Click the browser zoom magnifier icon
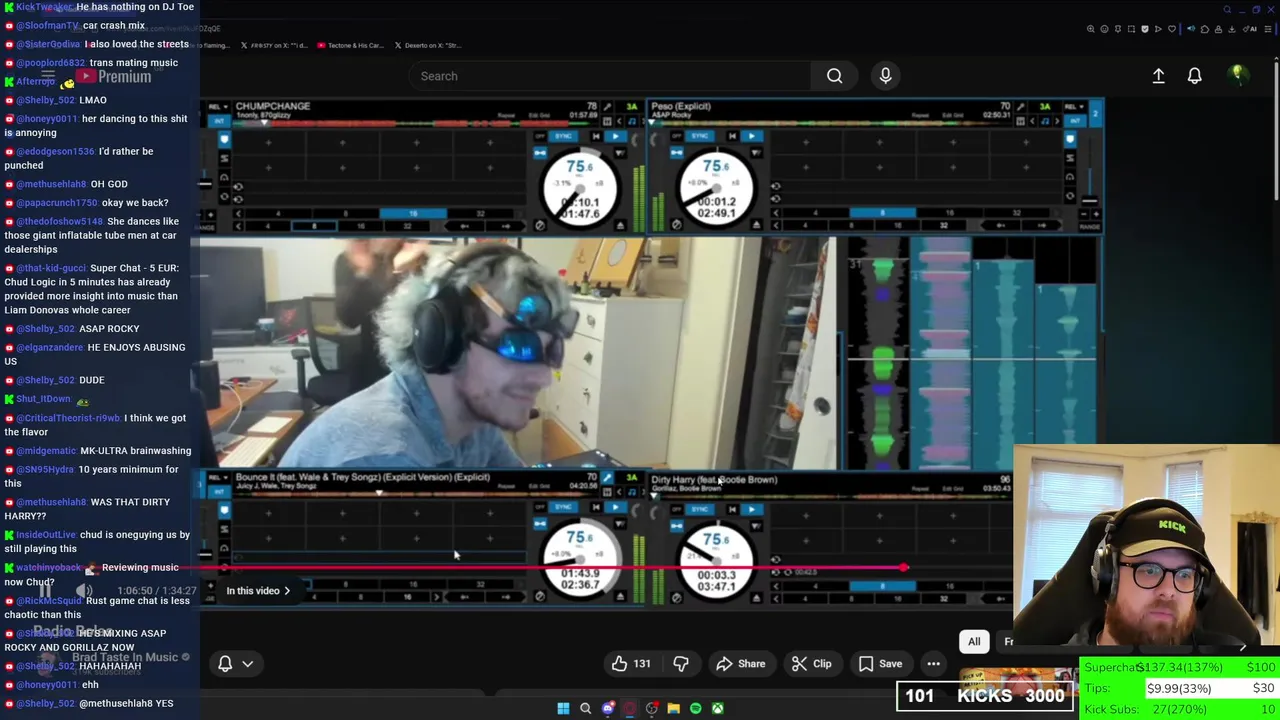 coord(1091,29)
